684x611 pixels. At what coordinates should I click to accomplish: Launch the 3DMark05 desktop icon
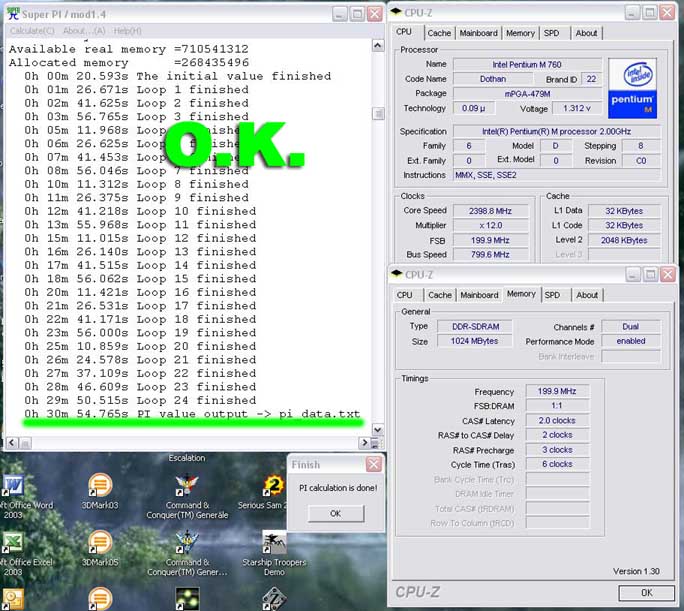click(x=100, y=542)
